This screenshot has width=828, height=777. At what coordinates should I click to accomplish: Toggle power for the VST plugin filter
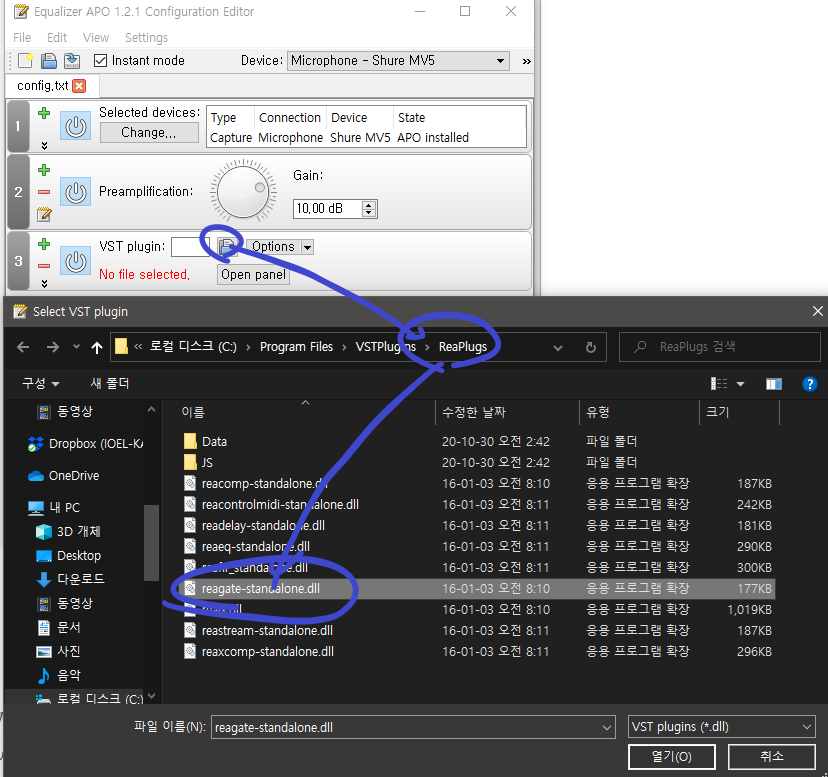tap(76, 261)
